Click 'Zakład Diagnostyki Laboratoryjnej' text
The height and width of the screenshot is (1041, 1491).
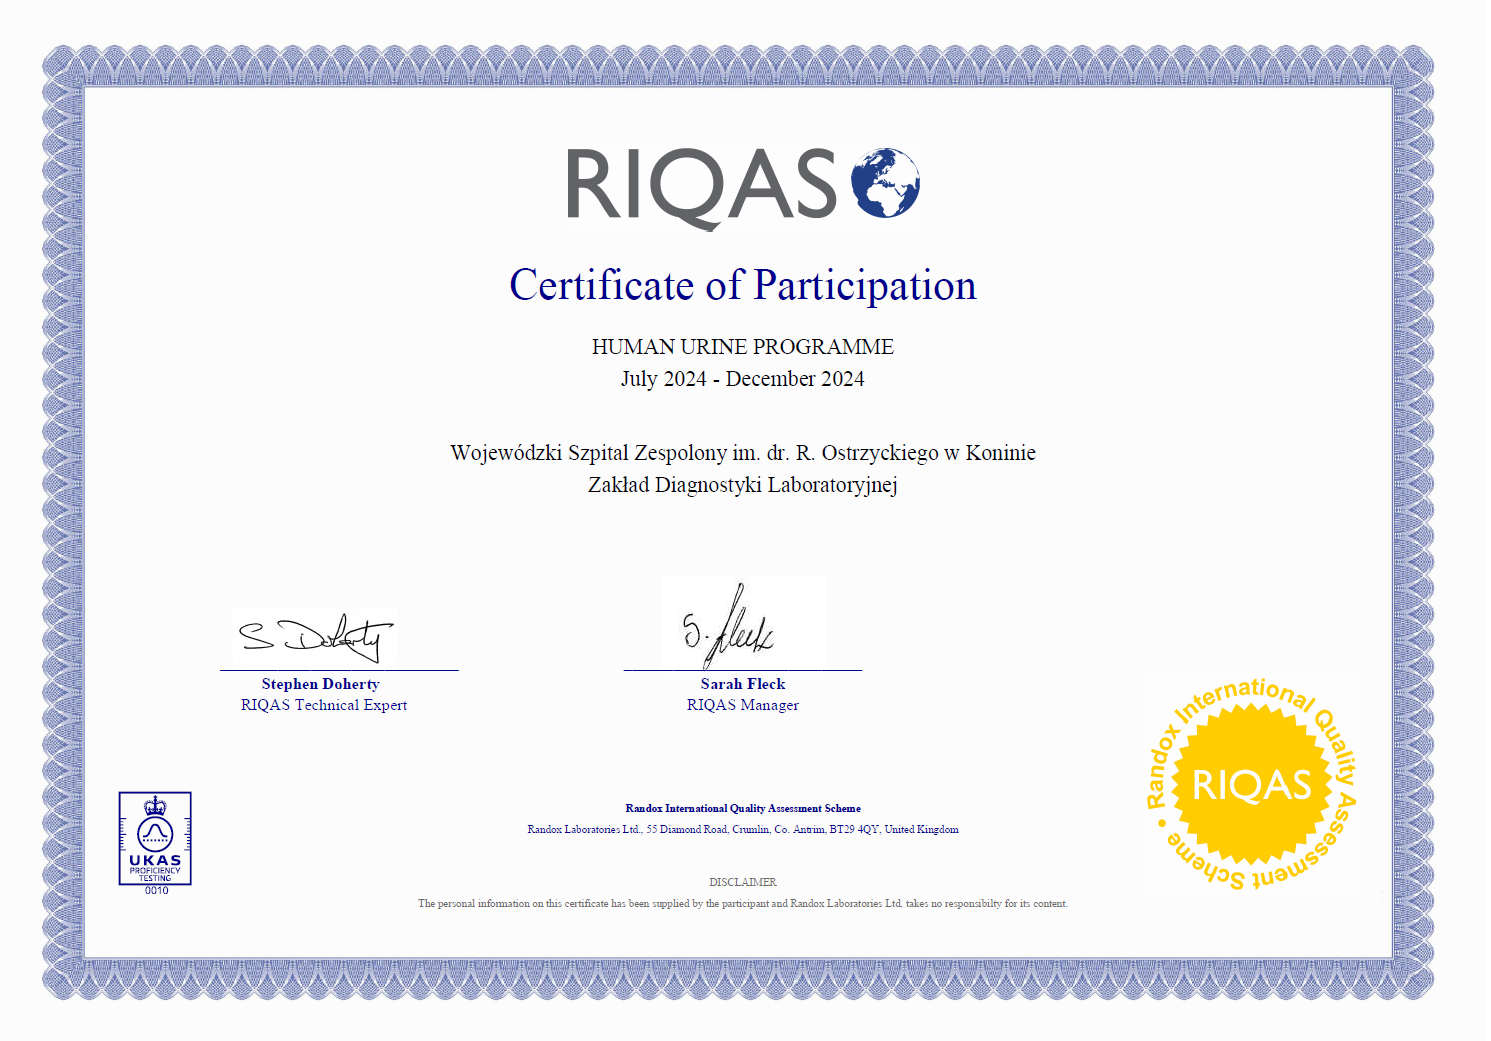pos(743,485)
